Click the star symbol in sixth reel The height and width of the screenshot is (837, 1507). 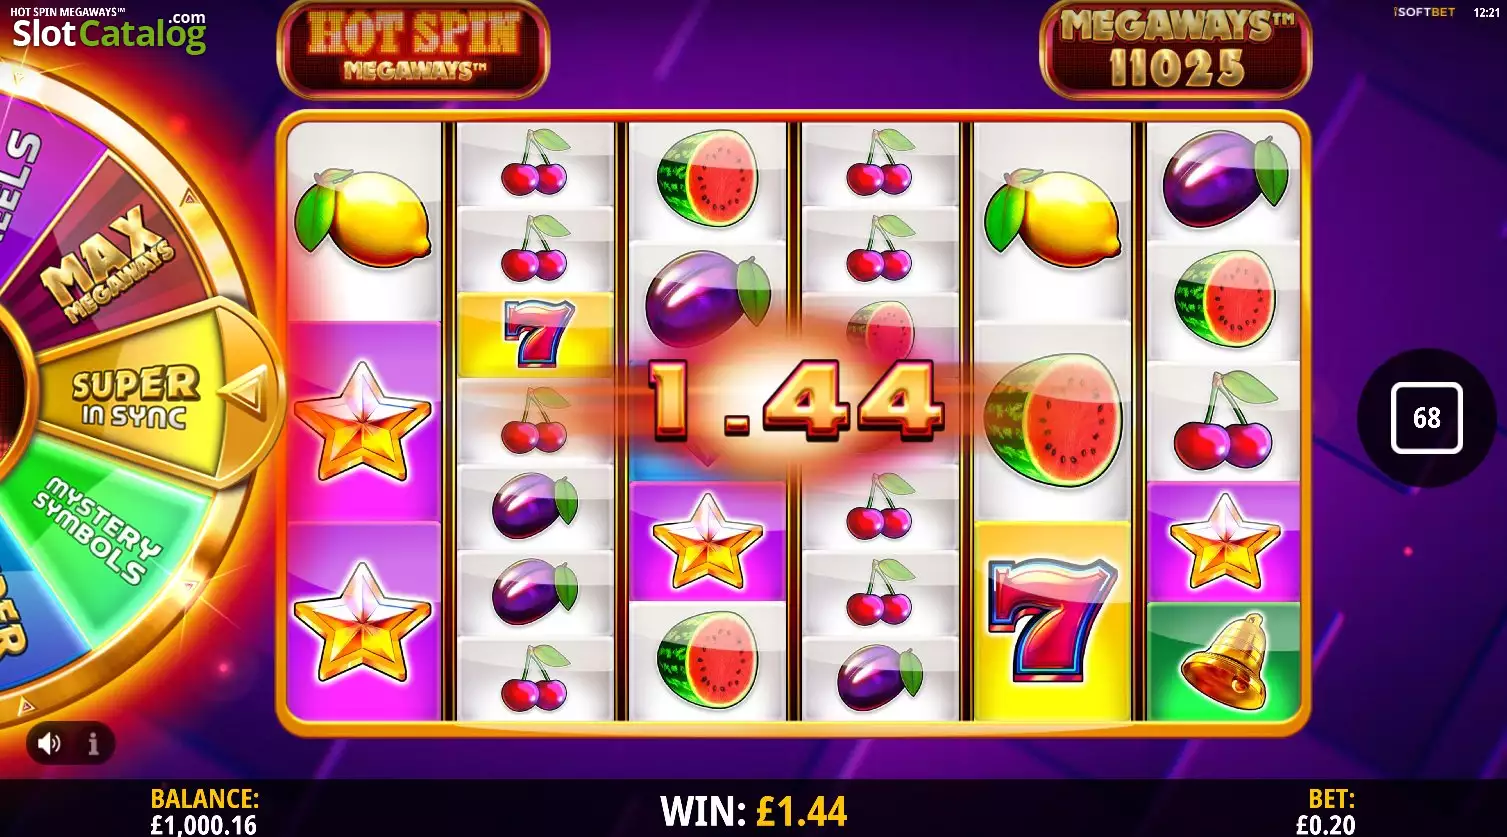click(x=1224, y=540)
